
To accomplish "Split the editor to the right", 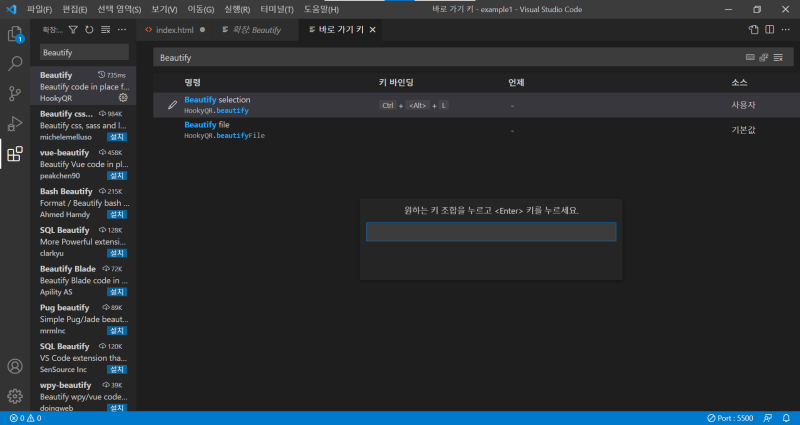I will pos(769,30).
